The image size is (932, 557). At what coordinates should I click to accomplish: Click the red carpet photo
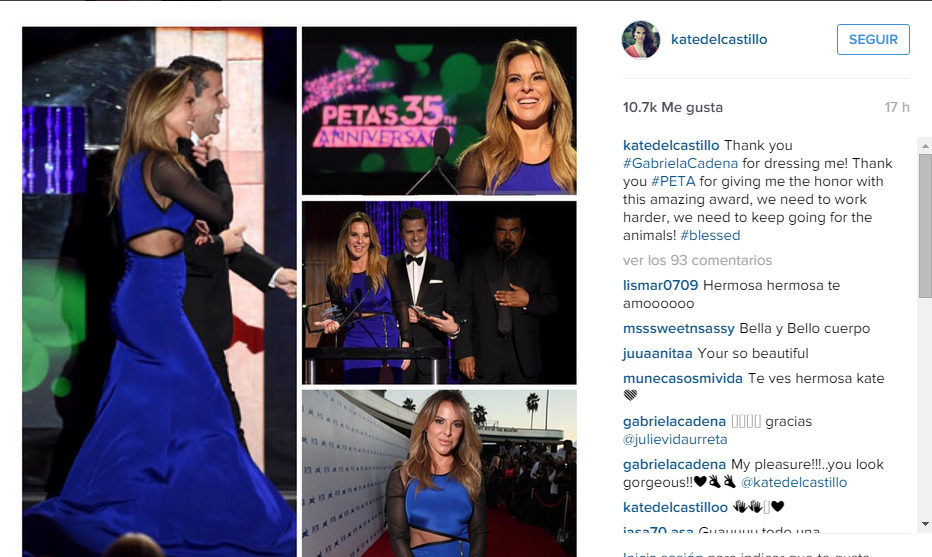pos(439,473)
